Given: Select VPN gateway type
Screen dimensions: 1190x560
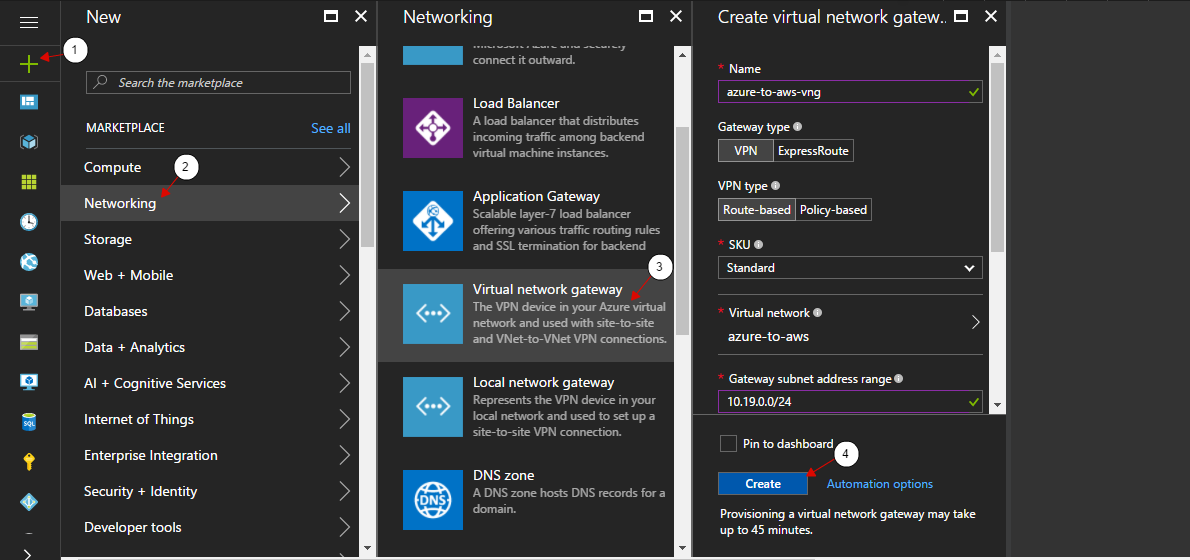Looking at the screenshot, I should pos(746,150).
